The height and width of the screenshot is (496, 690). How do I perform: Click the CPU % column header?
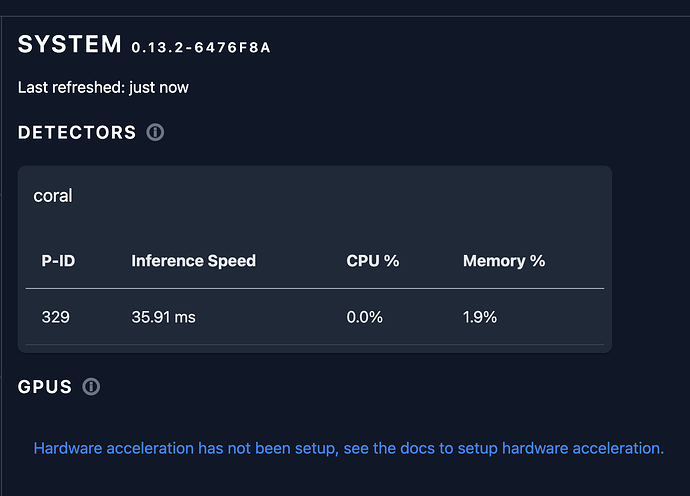point(372,261)
